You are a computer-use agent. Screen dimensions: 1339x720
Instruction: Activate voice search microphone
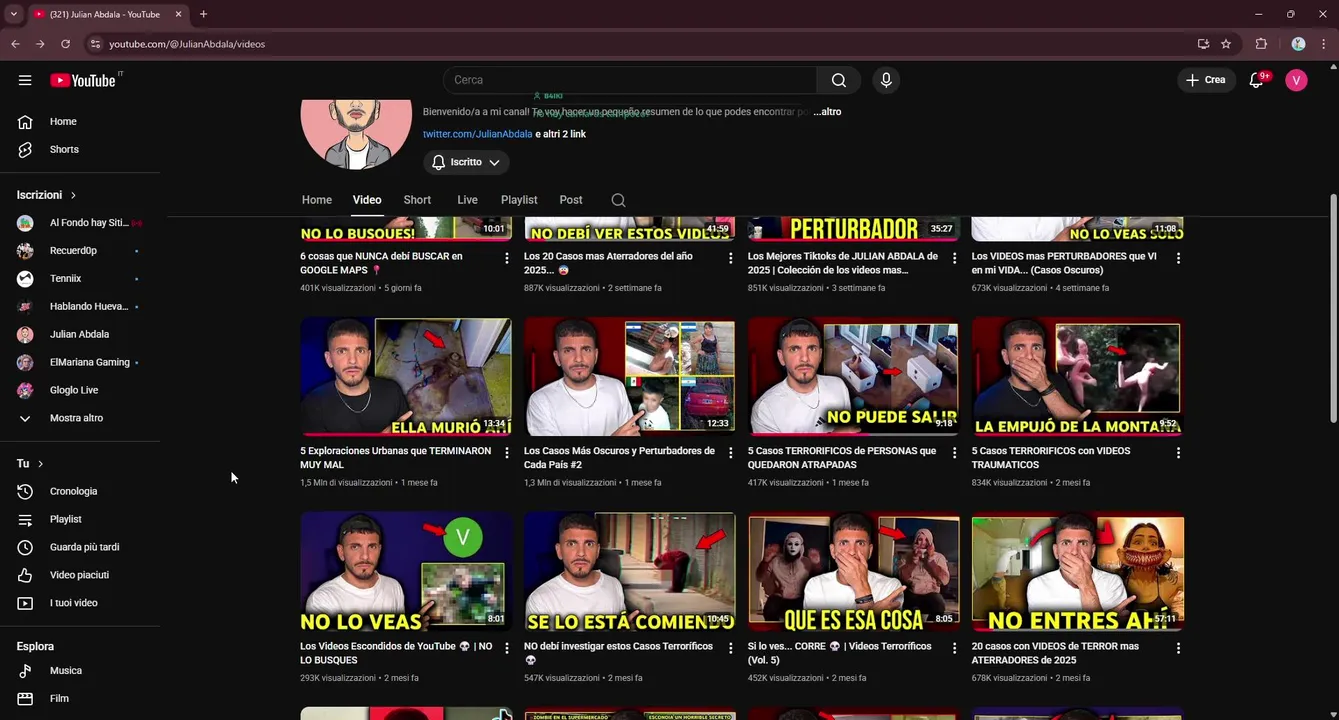[885, 80]
